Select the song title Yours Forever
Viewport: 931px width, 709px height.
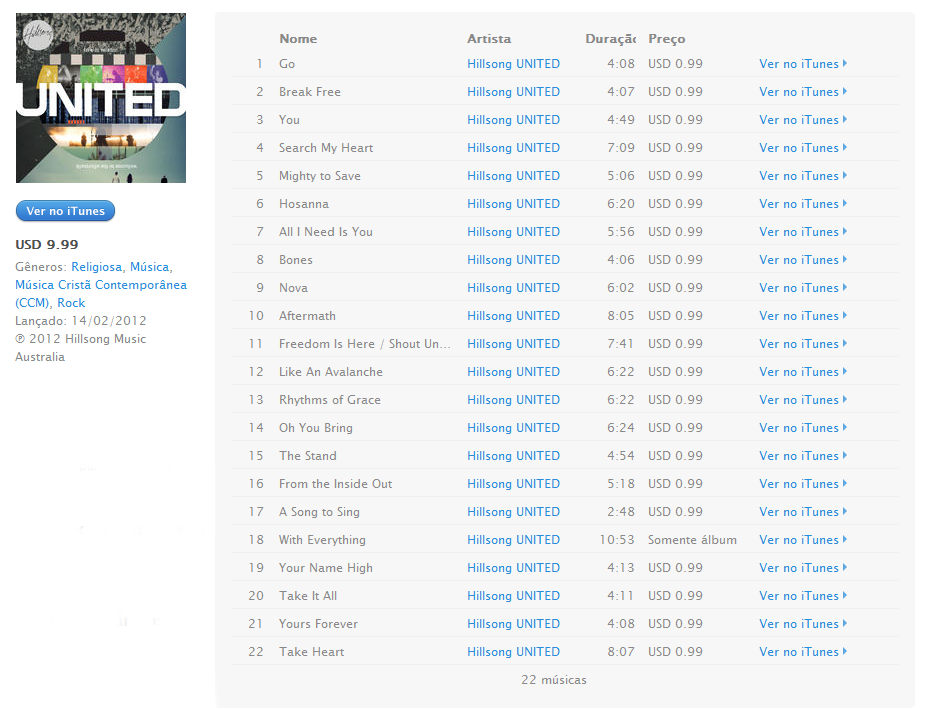pyautogui.click(x=318, y=623)
